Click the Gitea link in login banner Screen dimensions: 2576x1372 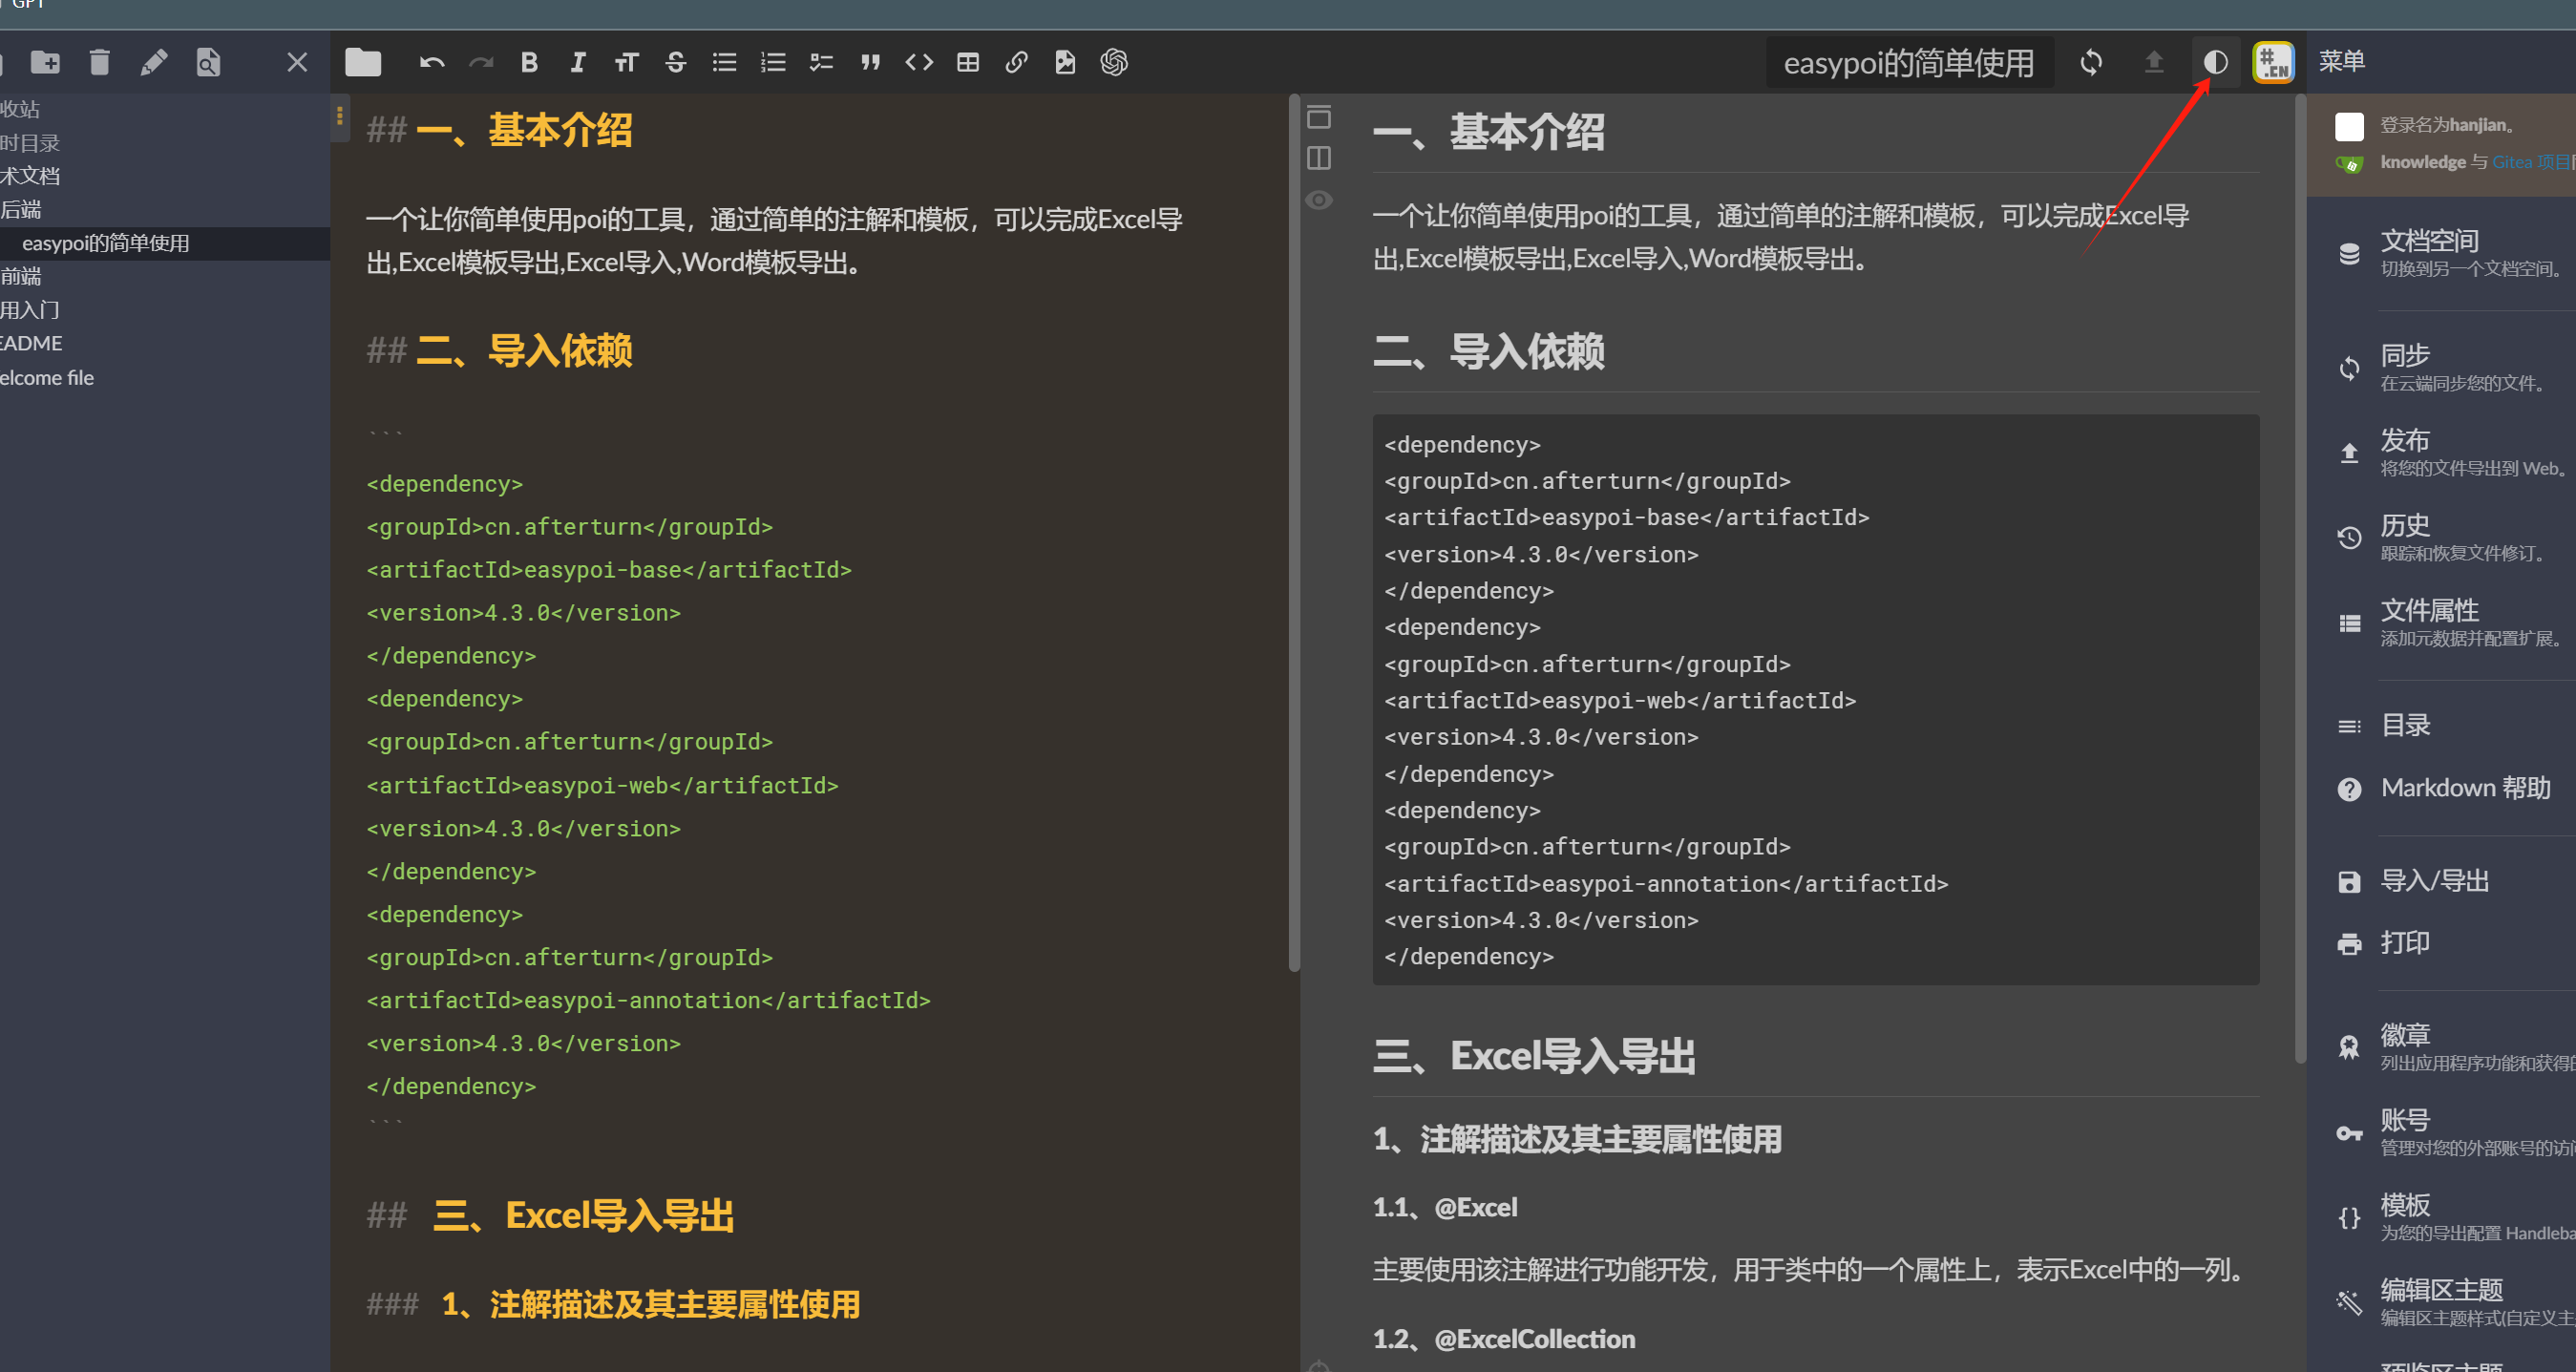coord(2511,162)
